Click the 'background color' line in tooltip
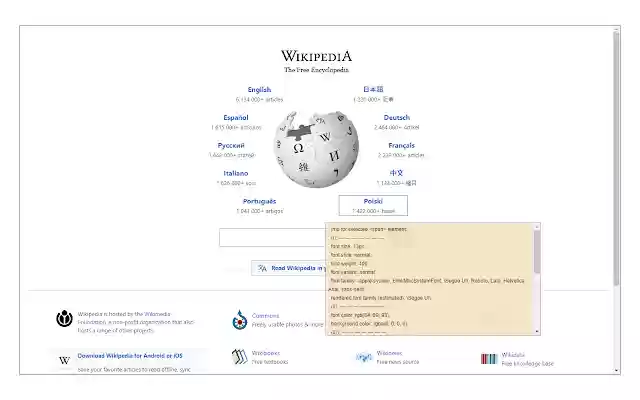The width and height of the screenshot is (640, 400). pyautogui.click(x=369, y=324)
